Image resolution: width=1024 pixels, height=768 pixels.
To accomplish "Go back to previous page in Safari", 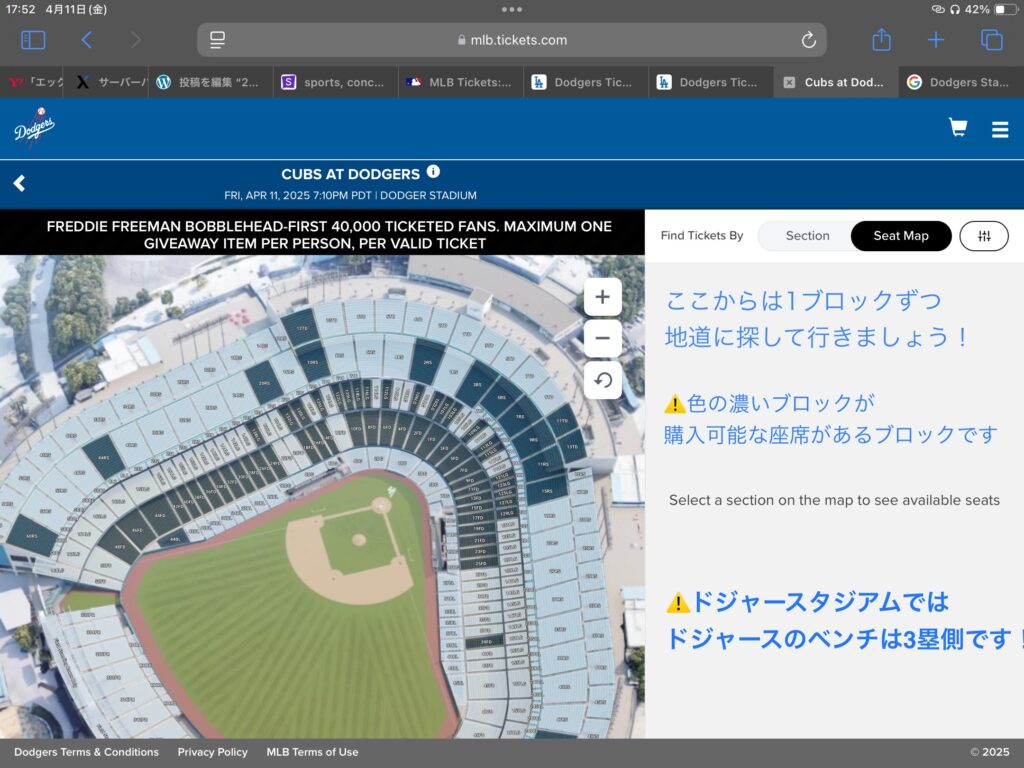I will (x=86, y=40).
